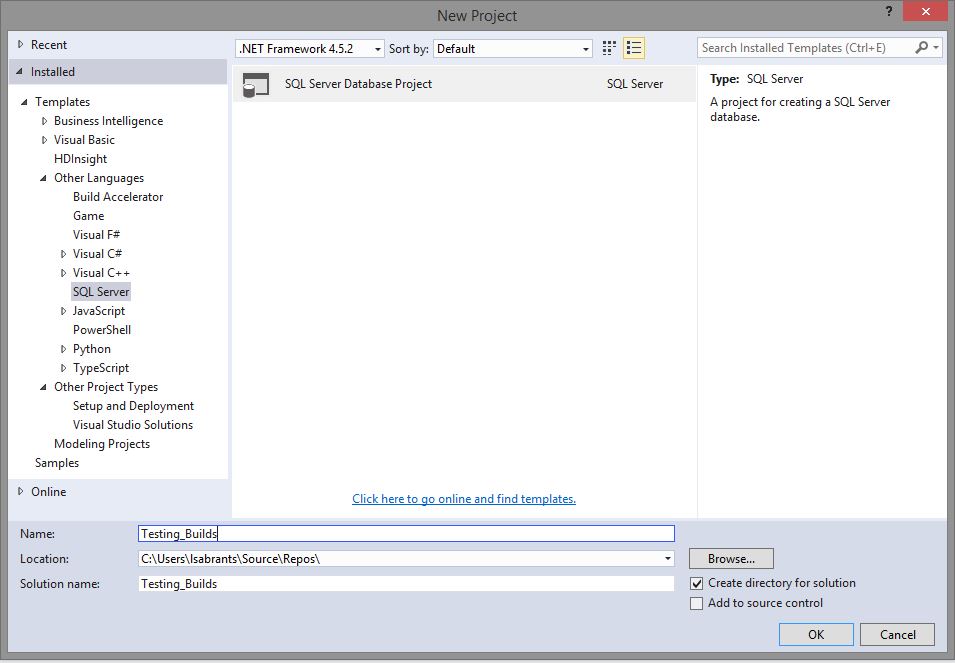Select Visual Studio Solutions category

pos(133,424)
